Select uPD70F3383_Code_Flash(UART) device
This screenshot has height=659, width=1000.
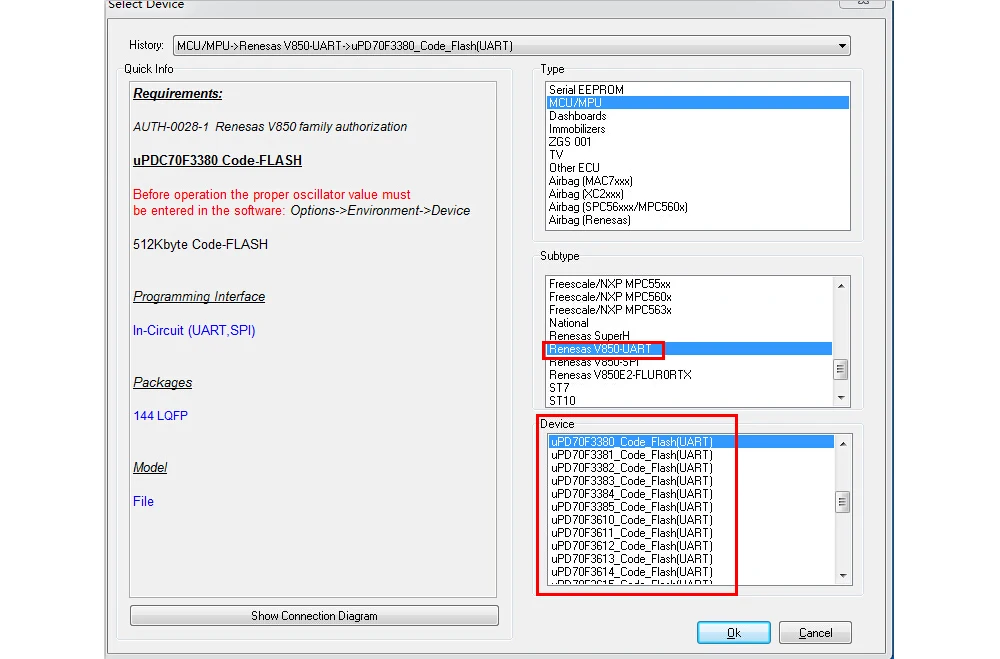pyautogui.click(x=691, y=481)
